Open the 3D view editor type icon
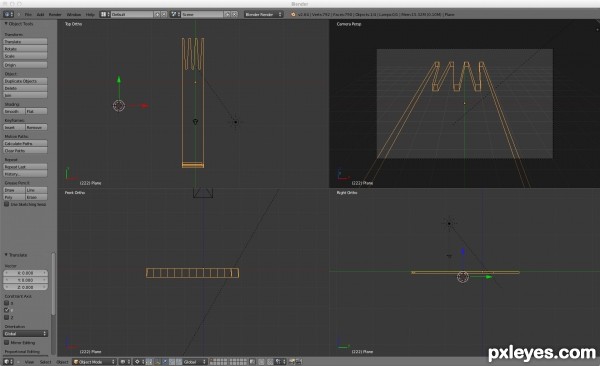 8,362
